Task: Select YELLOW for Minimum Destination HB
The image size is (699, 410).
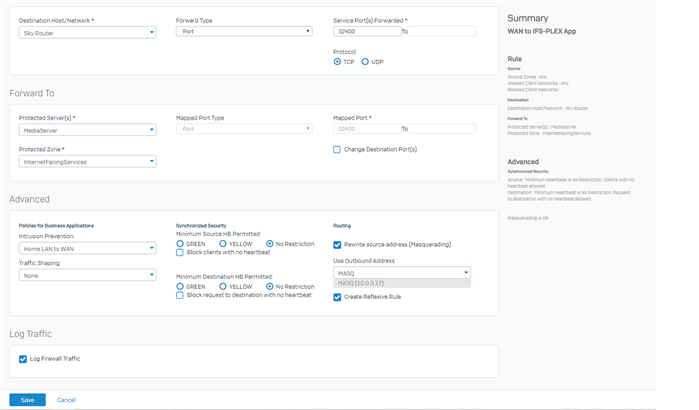Action: pyautogui.click(x=223, y=287)
